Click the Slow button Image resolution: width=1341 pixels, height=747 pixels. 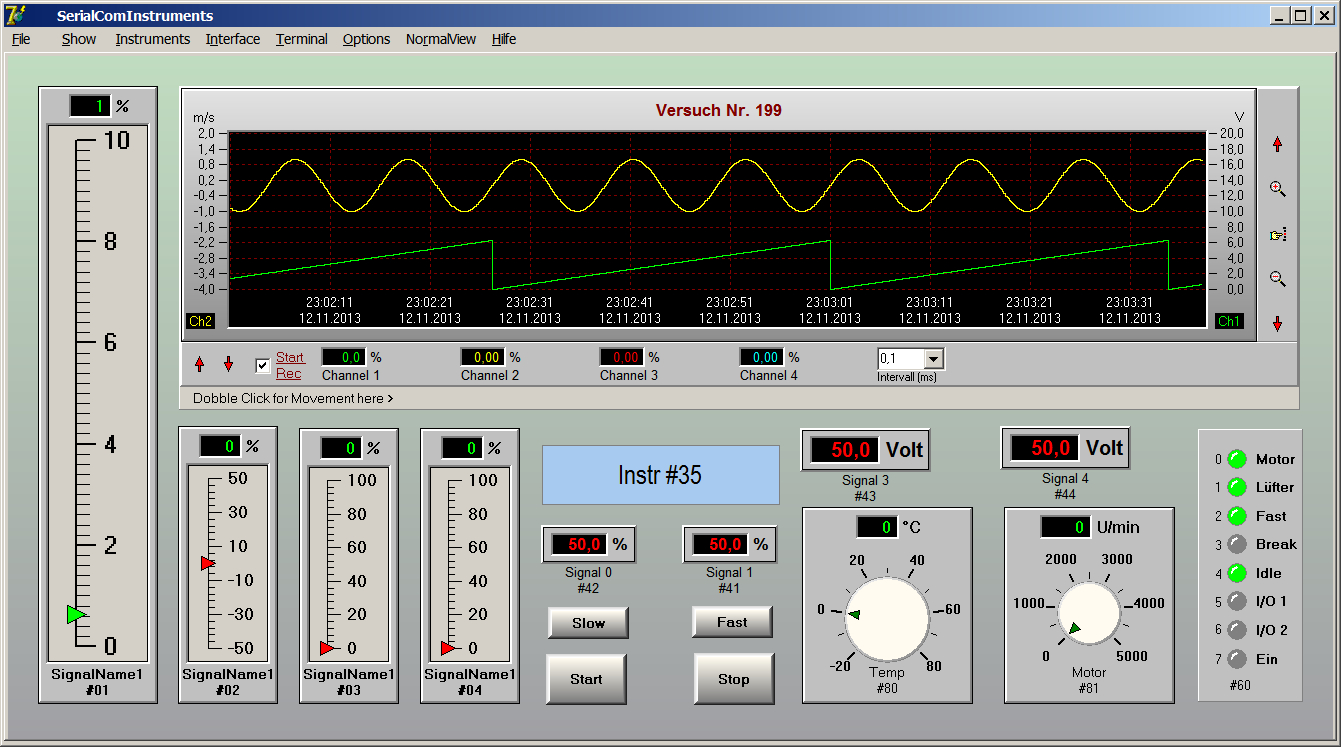tap(588, 623)
